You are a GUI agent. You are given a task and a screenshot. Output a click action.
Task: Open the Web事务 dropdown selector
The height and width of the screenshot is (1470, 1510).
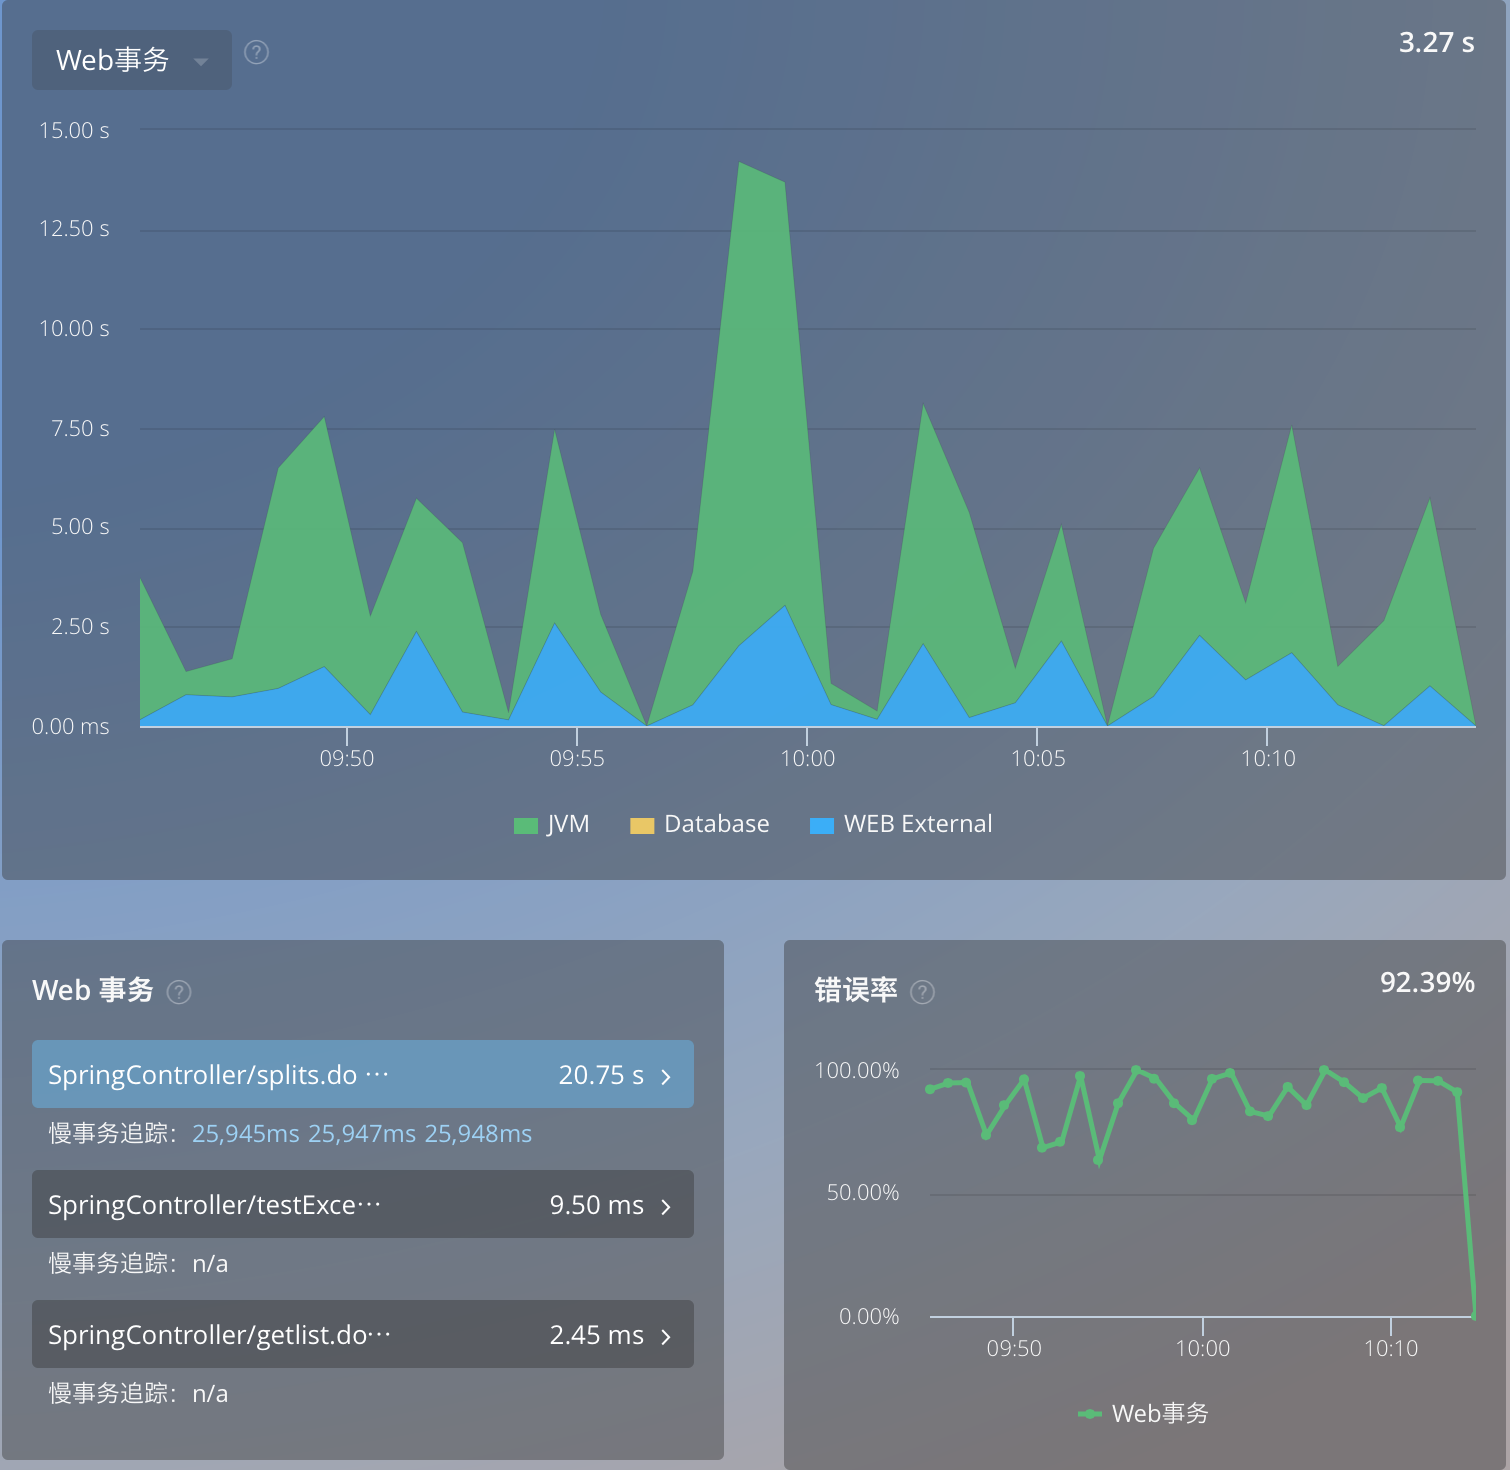tap(131, 60)
